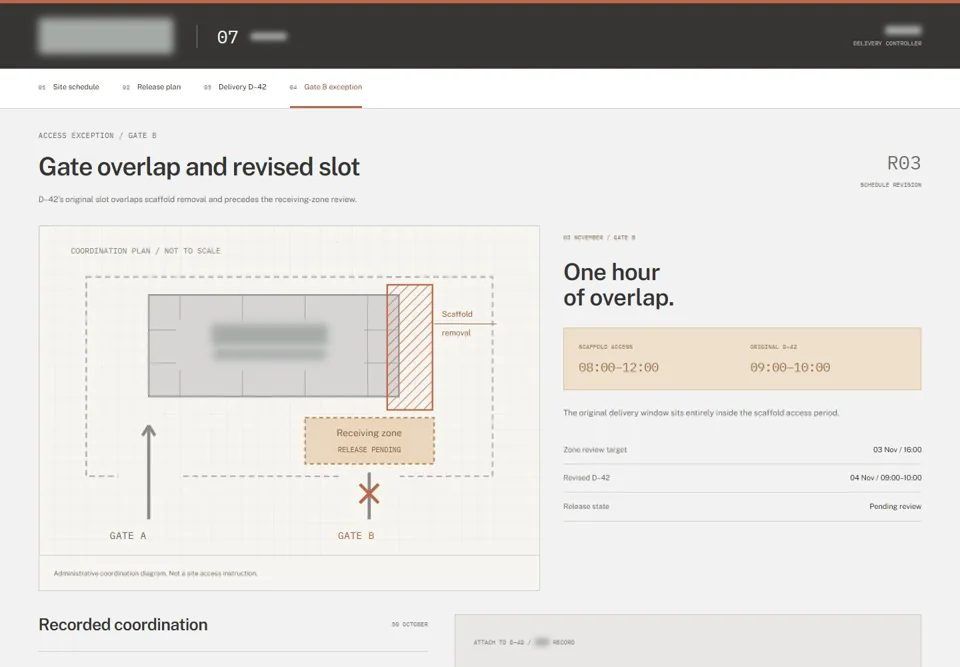Select the hatched scaffold removal zone
This screenshot has height=667, width=960.
410,347
